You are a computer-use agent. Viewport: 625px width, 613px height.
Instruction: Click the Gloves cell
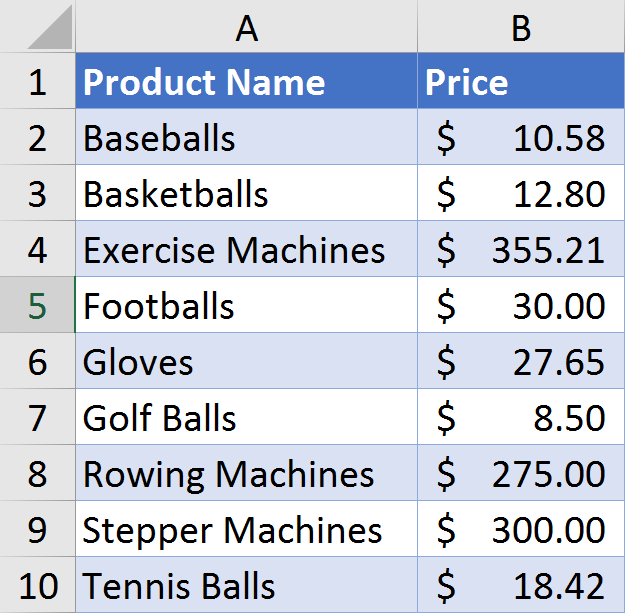tap(246, 362)
